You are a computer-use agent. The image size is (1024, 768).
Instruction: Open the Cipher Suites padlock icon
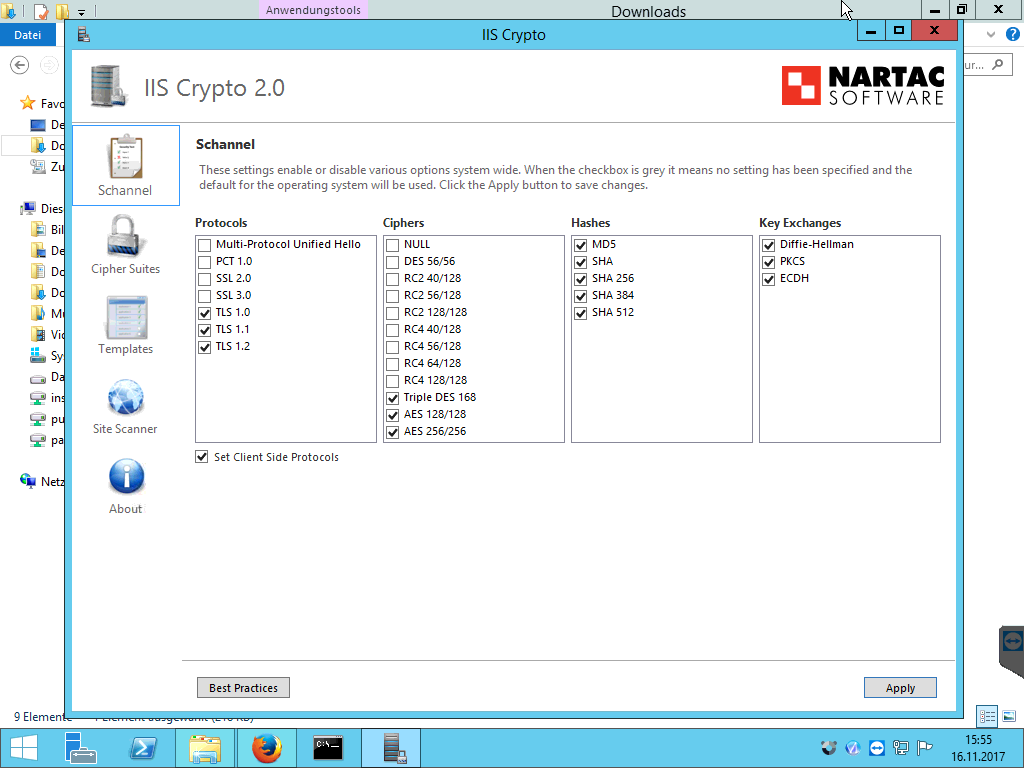125,238
